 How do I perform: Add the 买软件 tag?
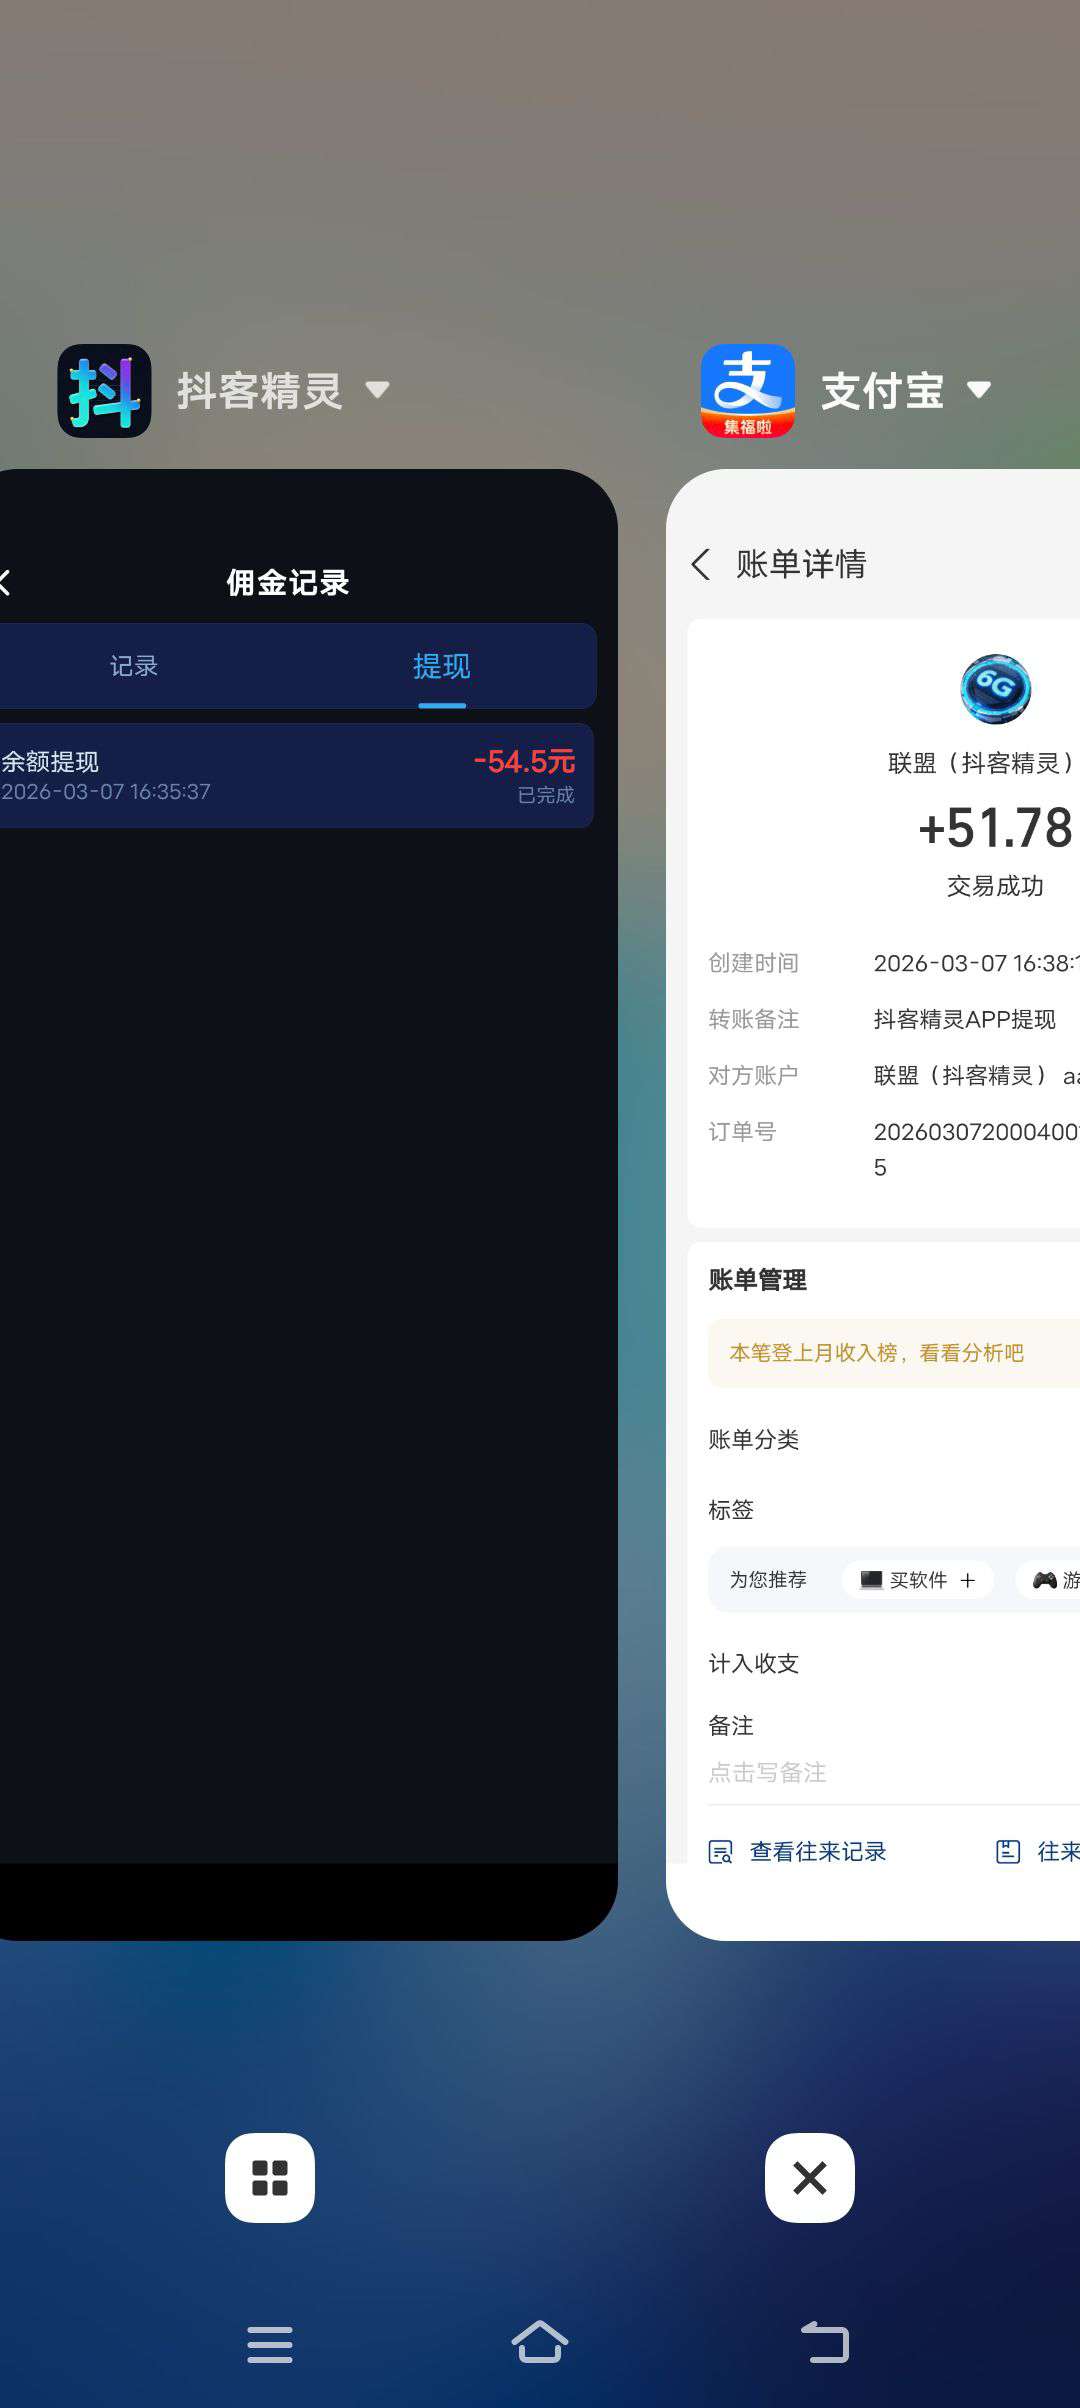(918, 1580)
